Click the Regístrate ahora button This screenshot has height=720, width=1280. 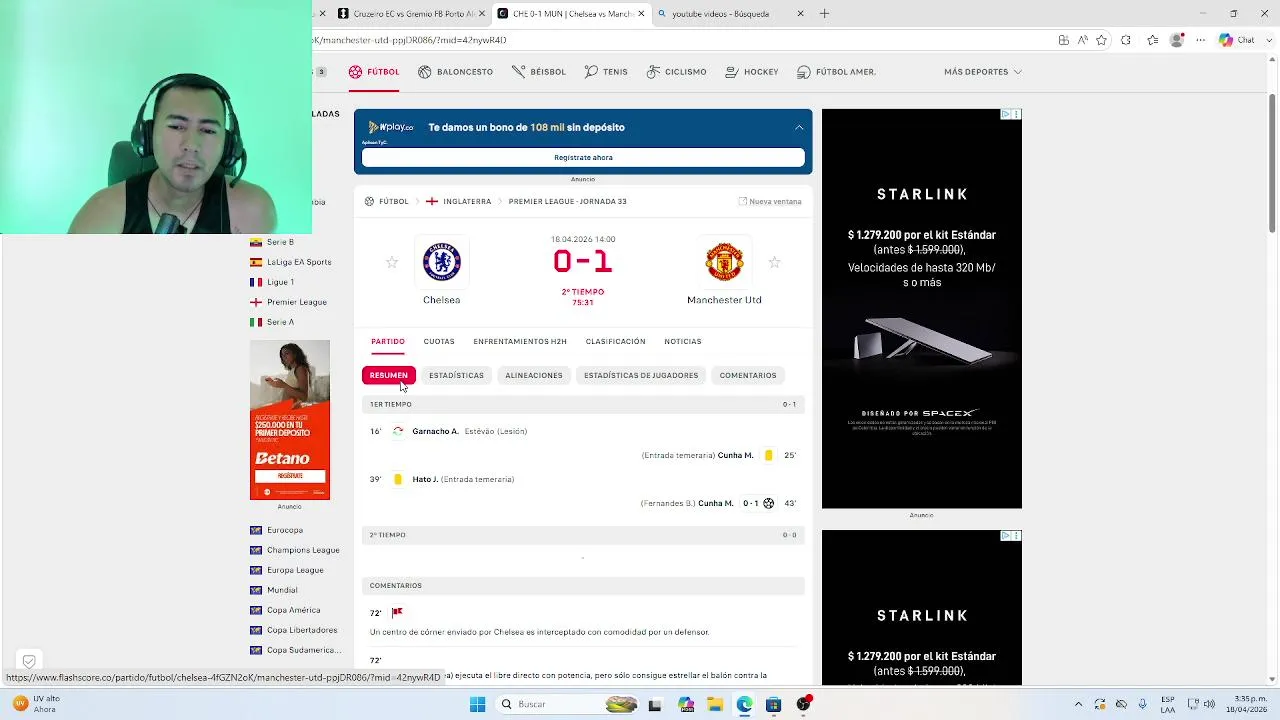point(583,157)
